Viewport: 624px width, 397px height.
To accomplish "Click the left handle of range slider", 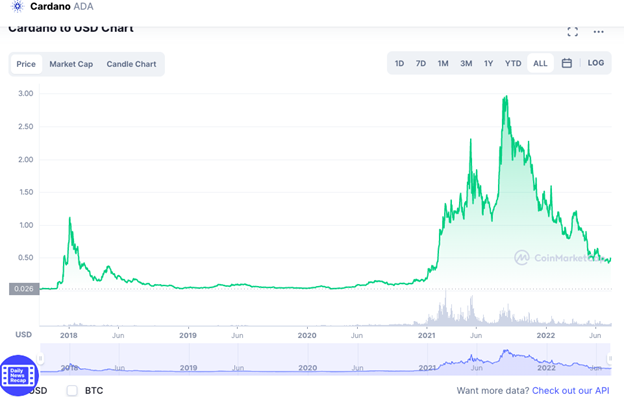I will coord(40,359).
